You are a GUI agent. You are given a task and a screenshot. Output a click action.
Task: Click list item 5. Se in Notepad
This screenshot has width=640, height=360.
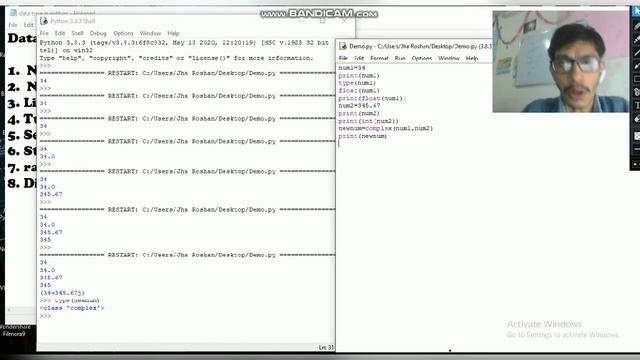coord(22,135)
